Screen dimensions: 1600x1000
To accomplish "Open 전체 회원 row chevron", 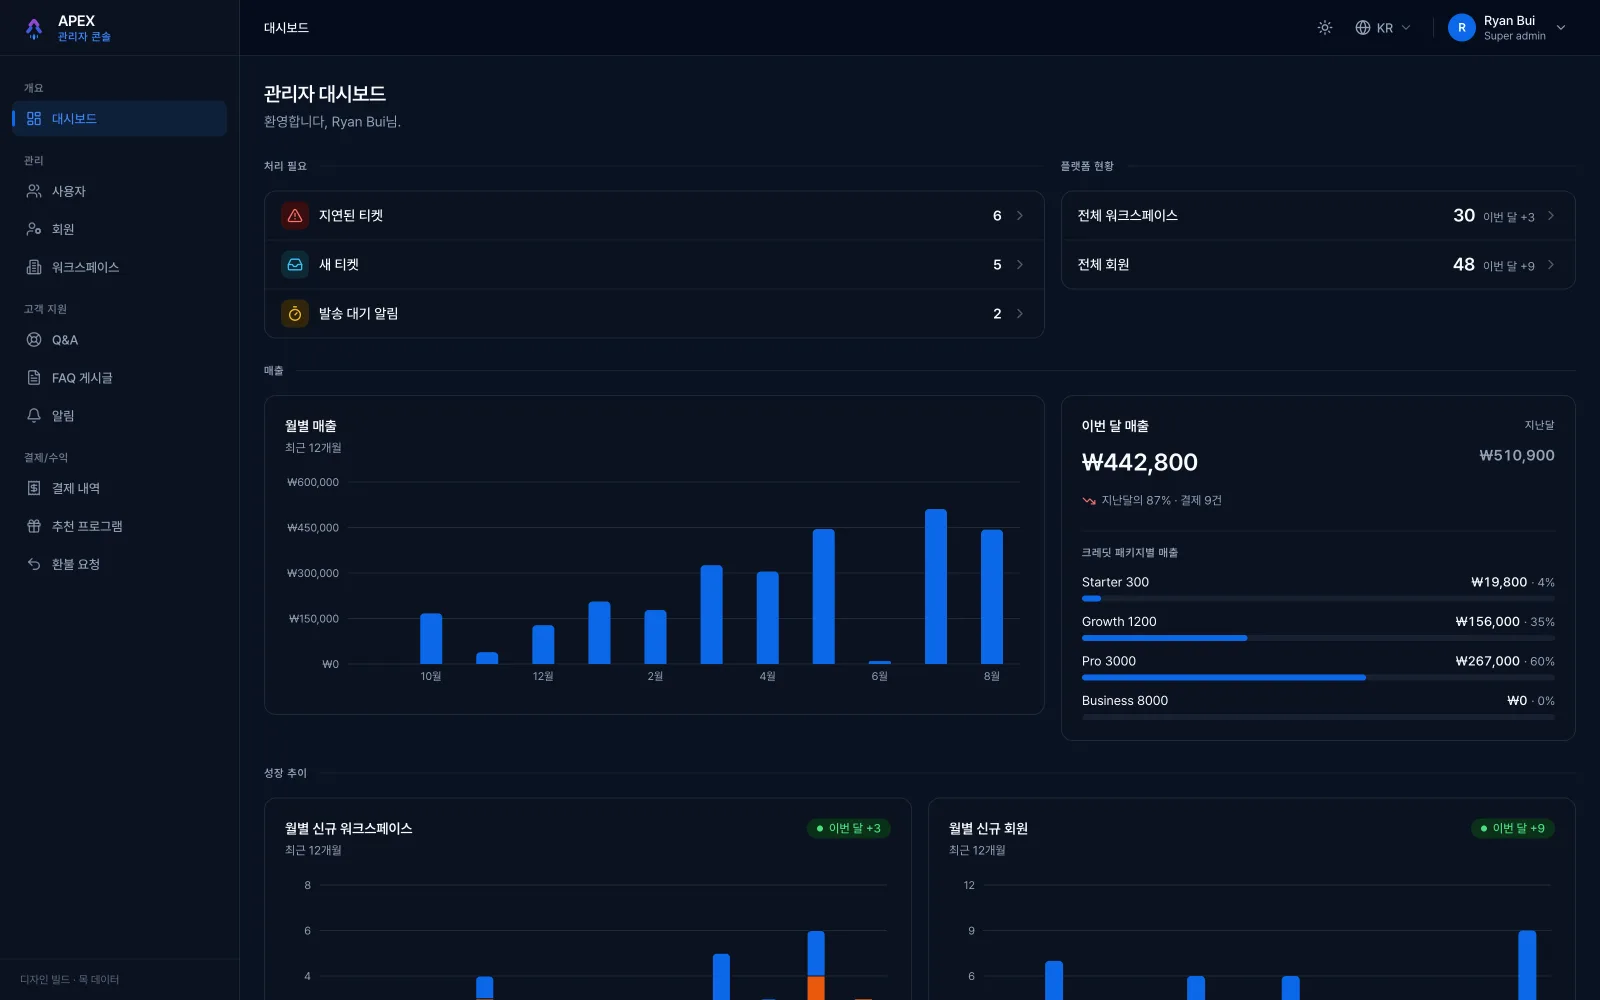I will click(1551, 265).
